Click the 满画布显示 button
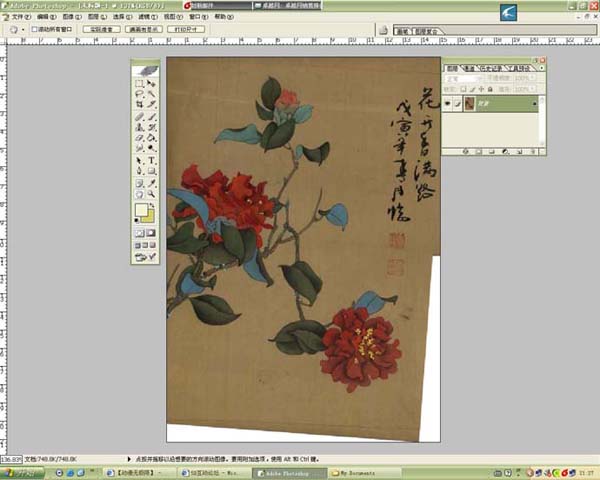The height and width of the screenshot is (480, 600). pyautogui.click(x=144, y=29)
